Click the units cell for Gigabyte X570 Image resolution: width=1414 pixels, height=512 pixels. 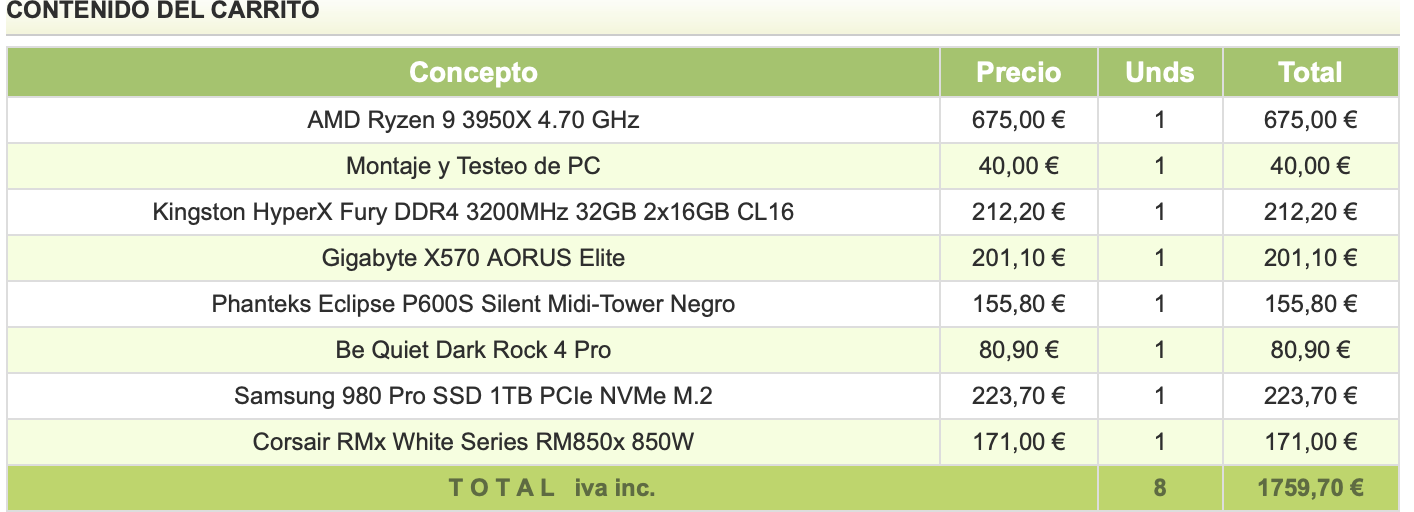coord(1160,258)
